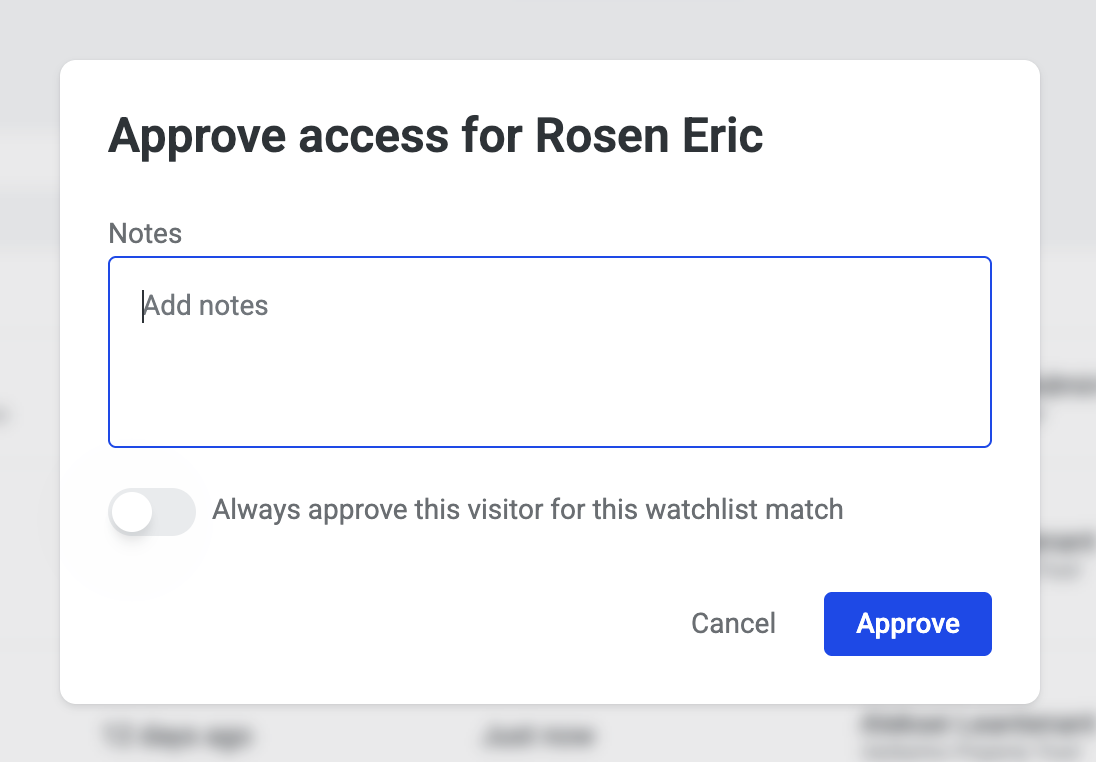Screen dimensions: 1096x762
Task: Select the Cancel text button
Action: [733, 624]
